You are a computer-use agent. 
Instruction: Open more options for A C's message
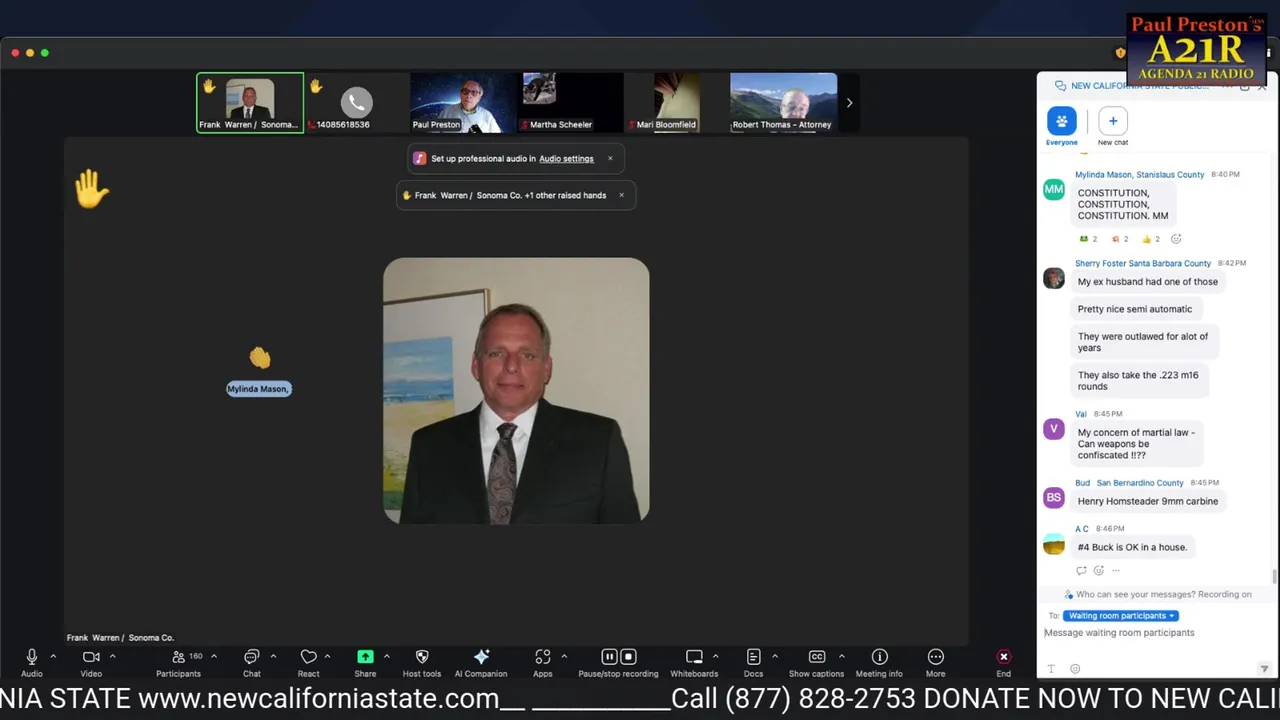click(1116, 570)
